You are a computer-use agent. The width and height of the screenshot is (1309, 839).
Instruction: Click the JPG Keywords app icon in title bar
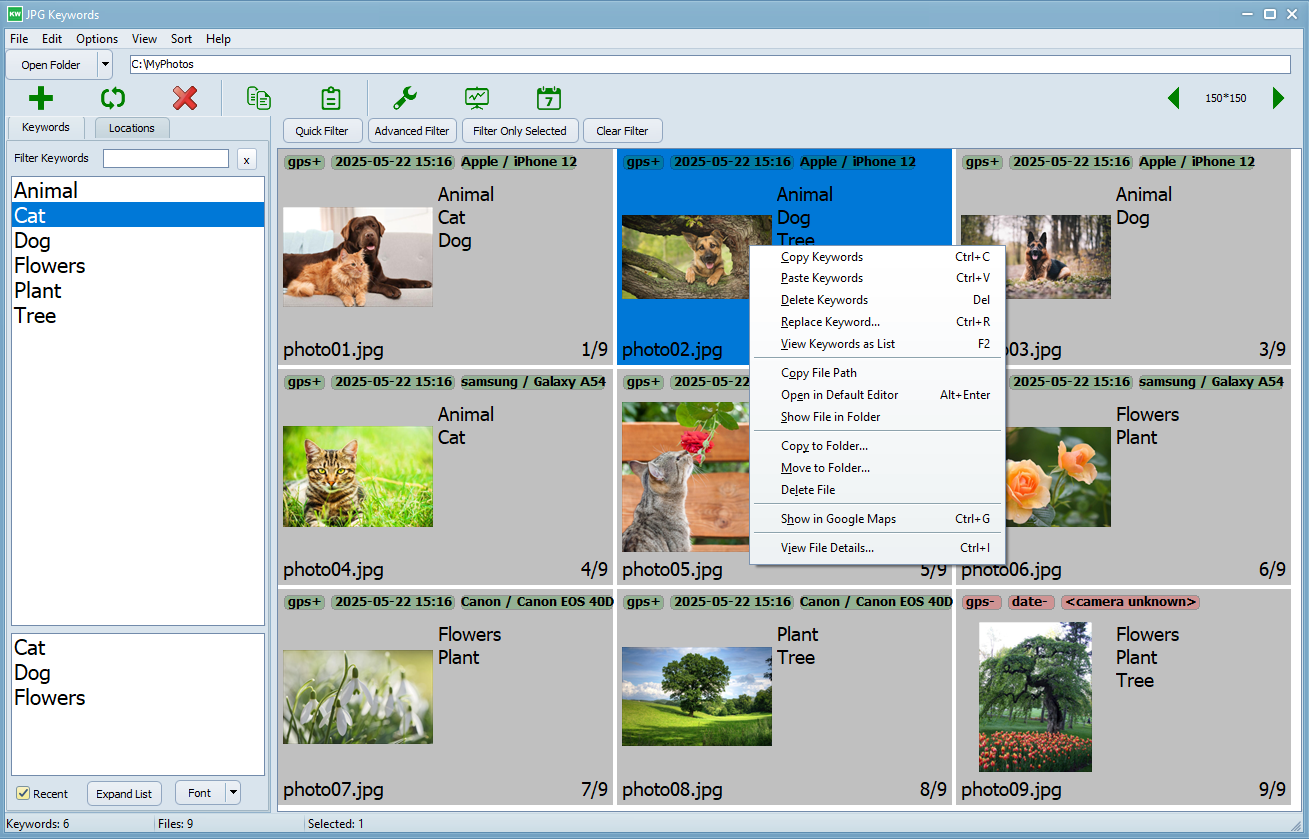tap(15, 14)
